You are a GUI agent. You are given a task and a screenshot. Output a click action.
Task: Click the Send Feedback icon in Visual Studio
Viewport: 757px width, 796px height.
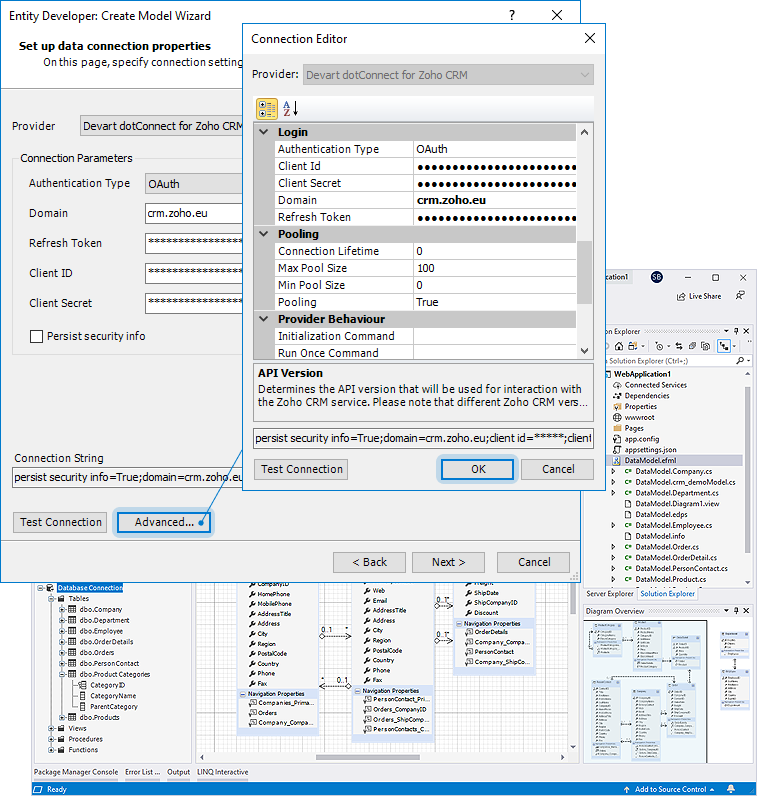coord(741,295)
